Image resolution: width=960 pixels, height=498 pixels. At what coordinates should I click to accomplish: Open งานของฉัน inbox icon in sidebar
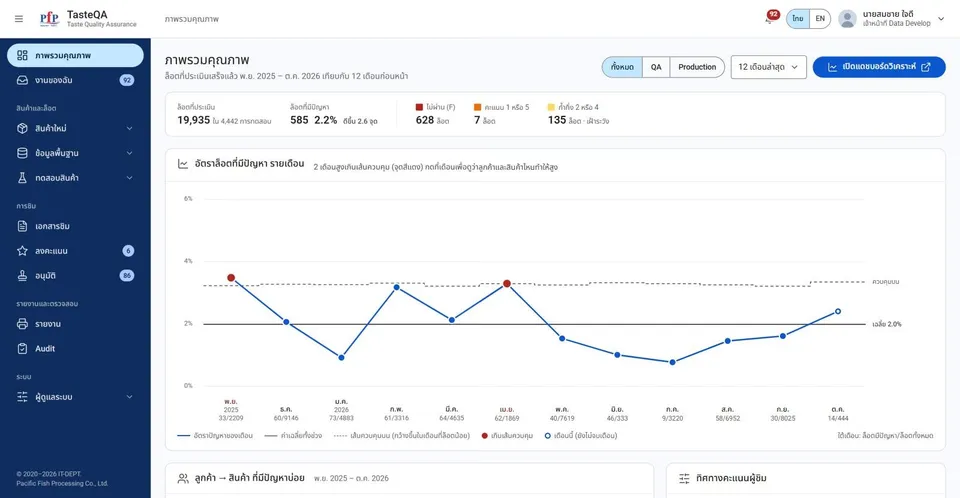22,80
